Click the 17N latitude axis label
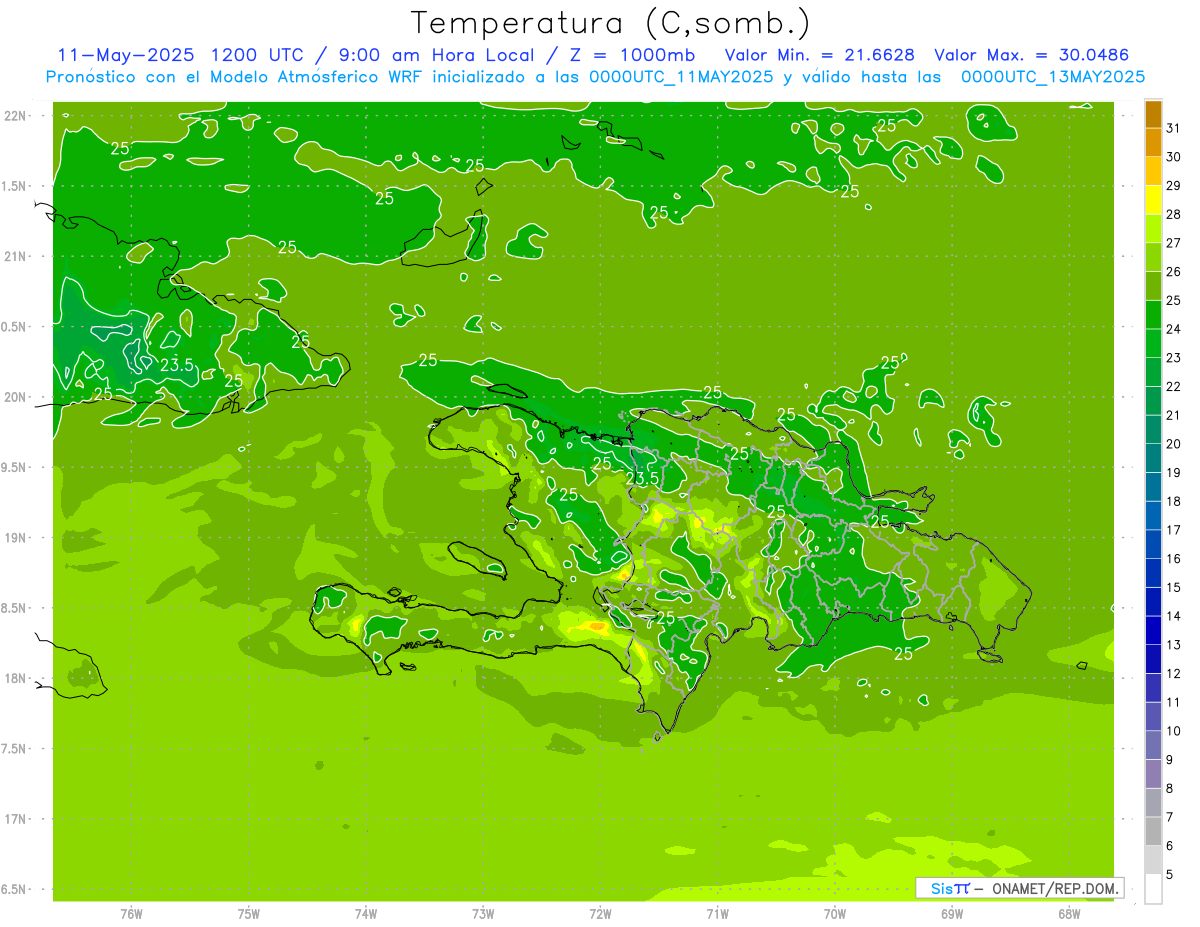 click(x=15, y=819)
